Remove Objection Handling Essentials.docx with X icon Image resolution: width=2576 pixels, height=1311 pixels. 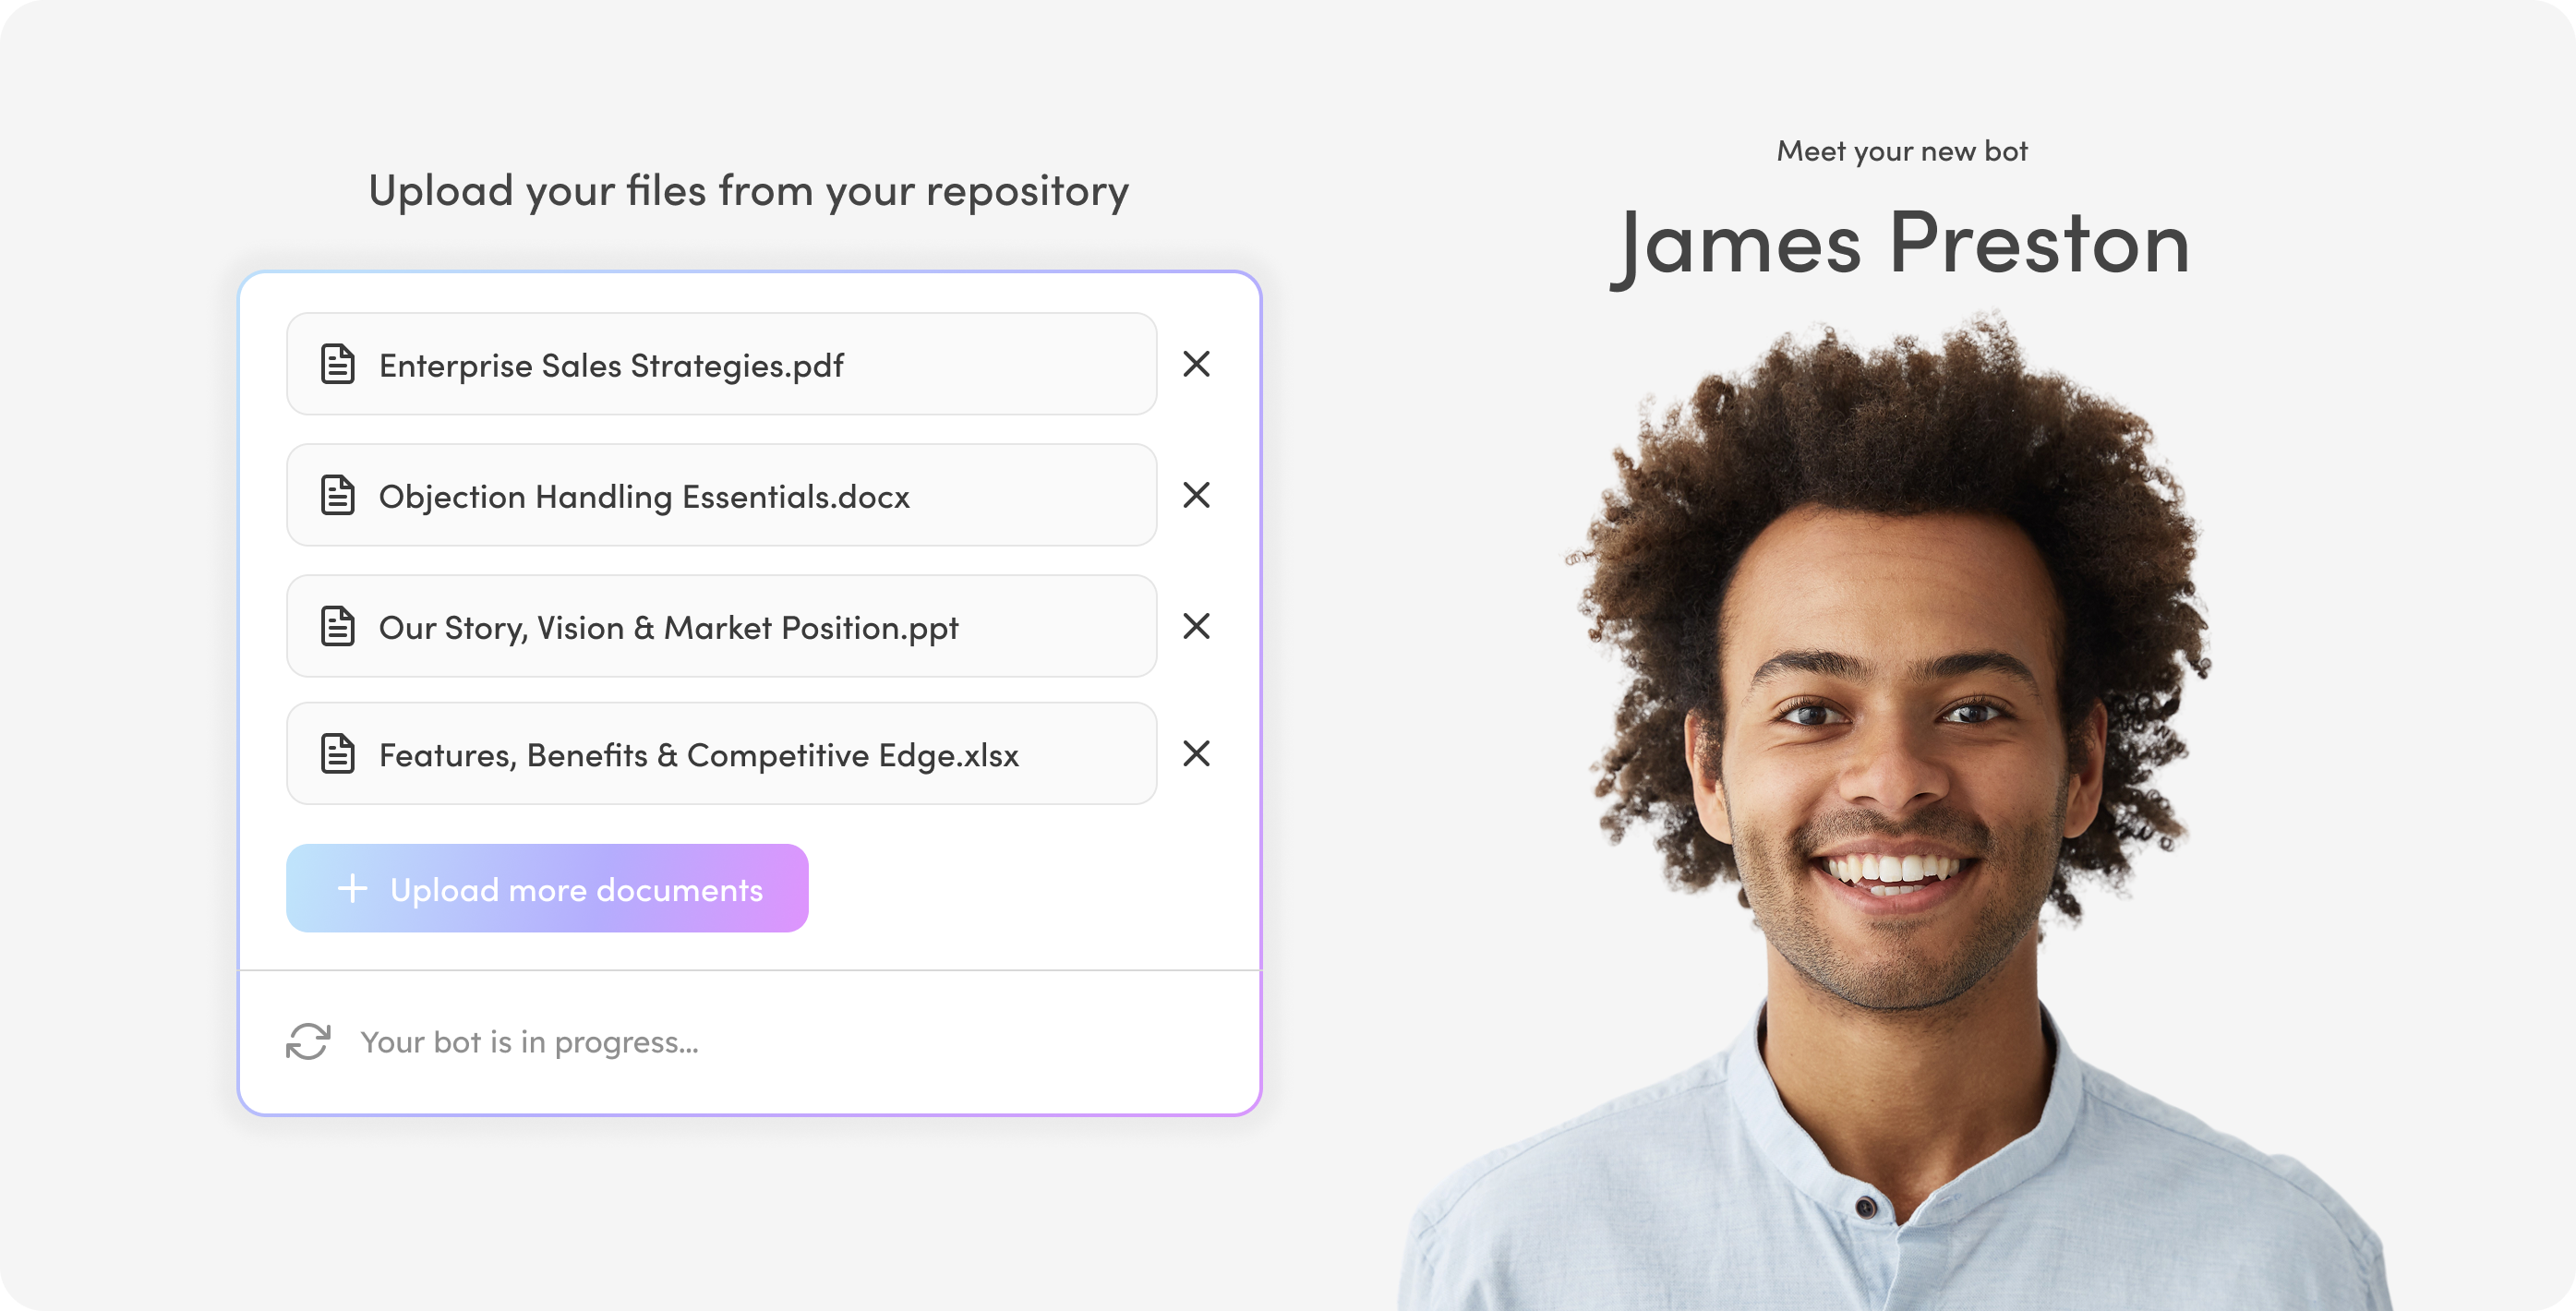point(1196,495)
